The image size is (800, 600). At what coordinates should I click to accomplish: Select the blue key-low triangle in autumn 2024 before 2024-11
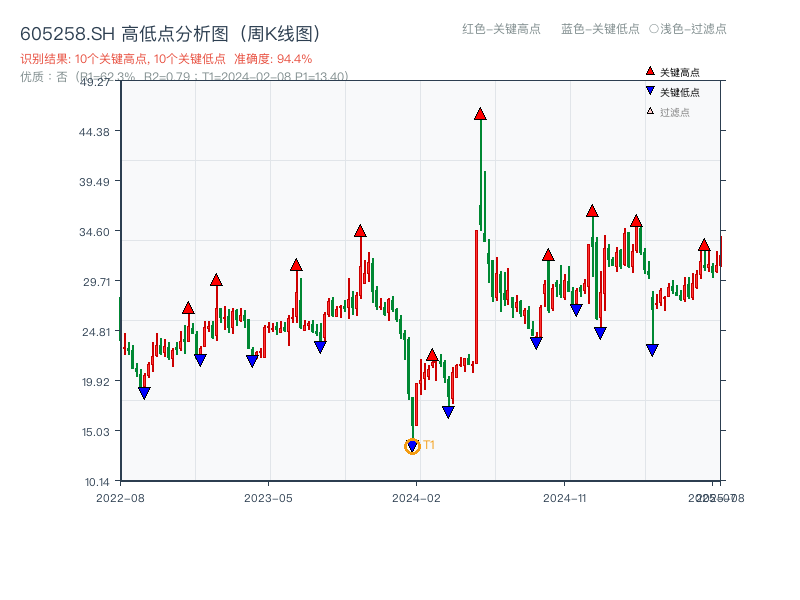click(536, 343)
